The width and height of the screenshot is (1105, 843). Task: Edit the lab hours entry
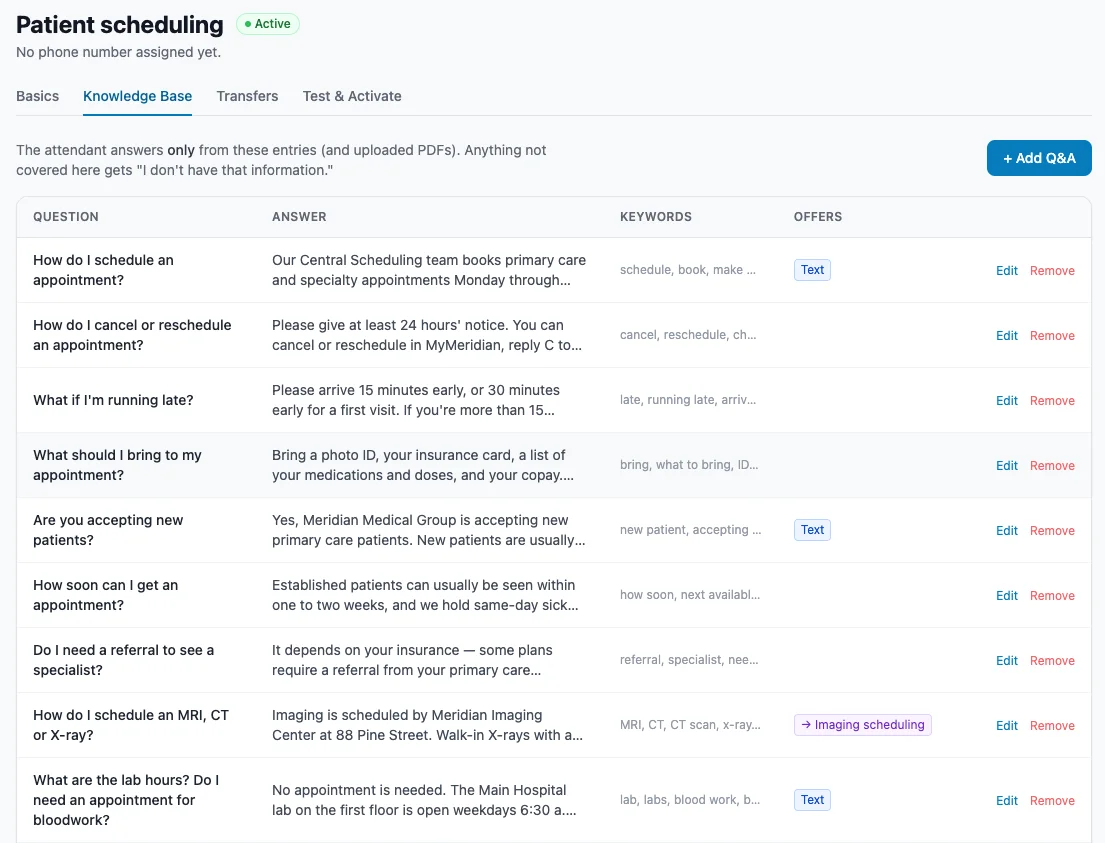click(x=1006, y=801)
